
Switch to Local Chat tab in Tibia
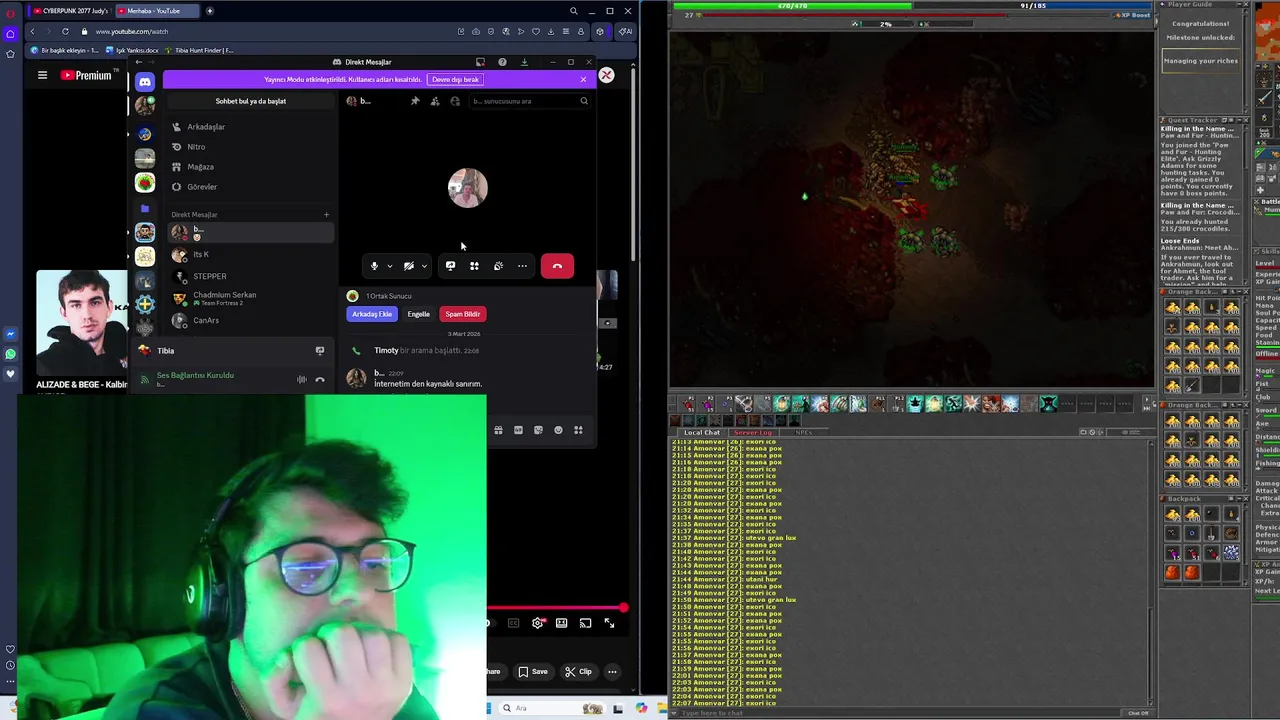(x=701, y=432)
